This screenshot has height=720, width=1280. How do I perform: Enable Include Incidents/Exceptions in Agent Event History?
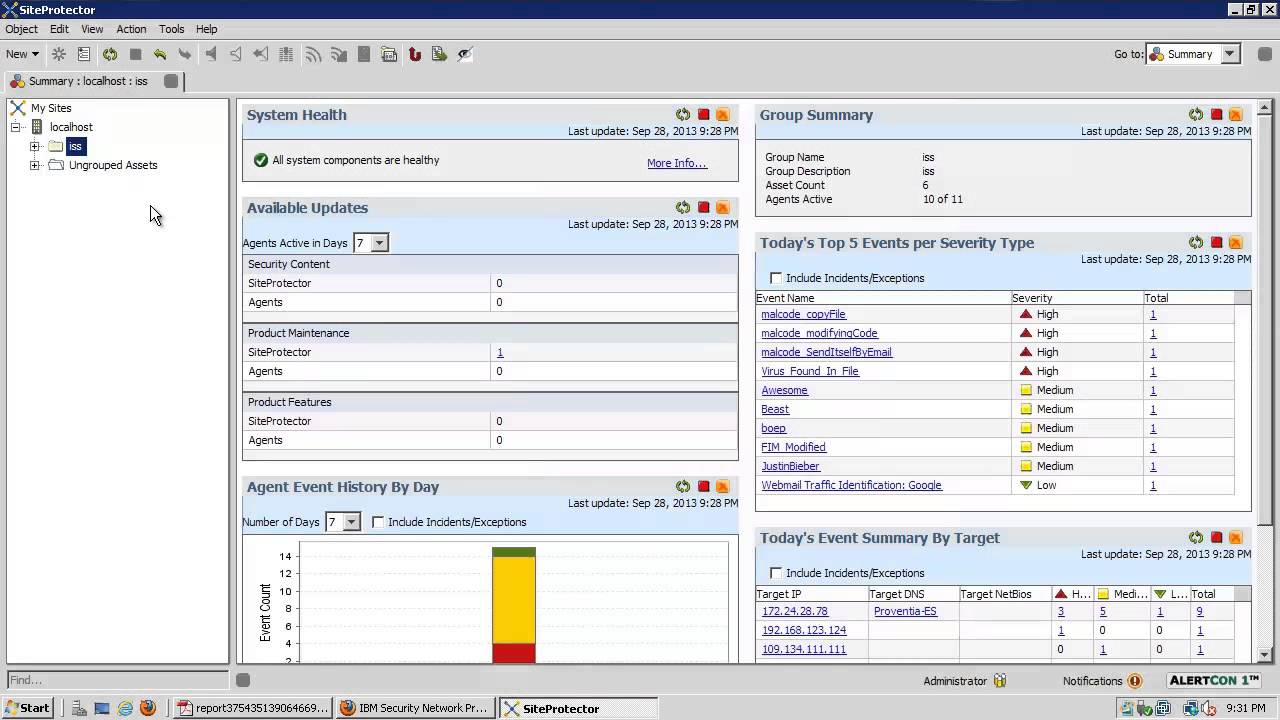tap(378, 522)
